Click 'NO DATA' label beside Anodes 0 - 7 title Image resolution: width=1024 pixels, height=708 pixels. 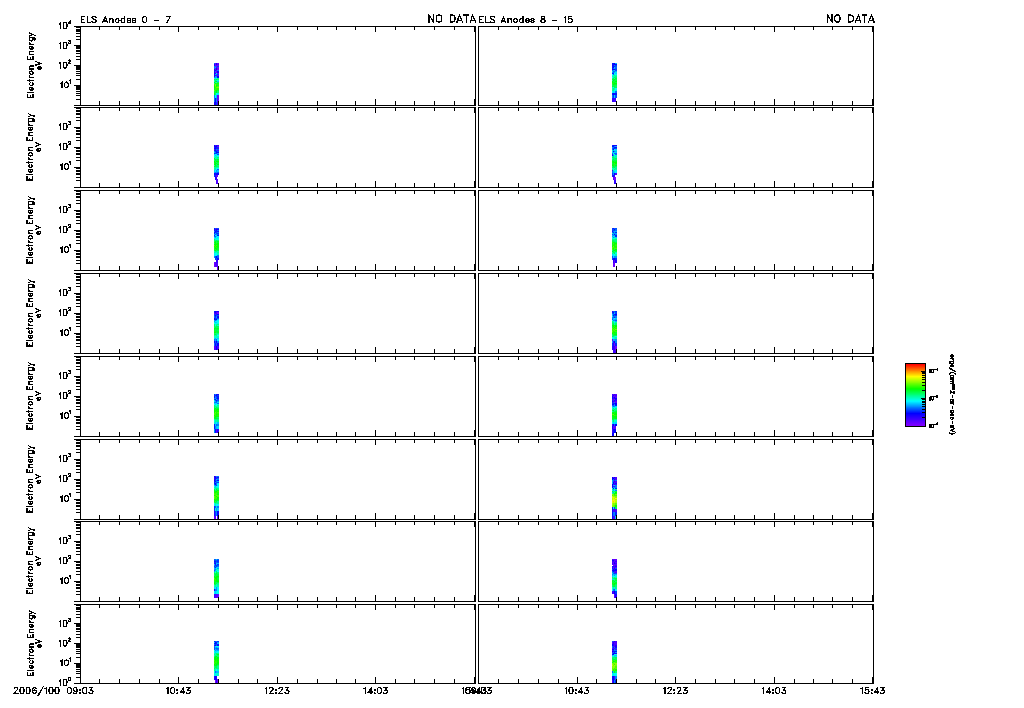click(451, 19)
